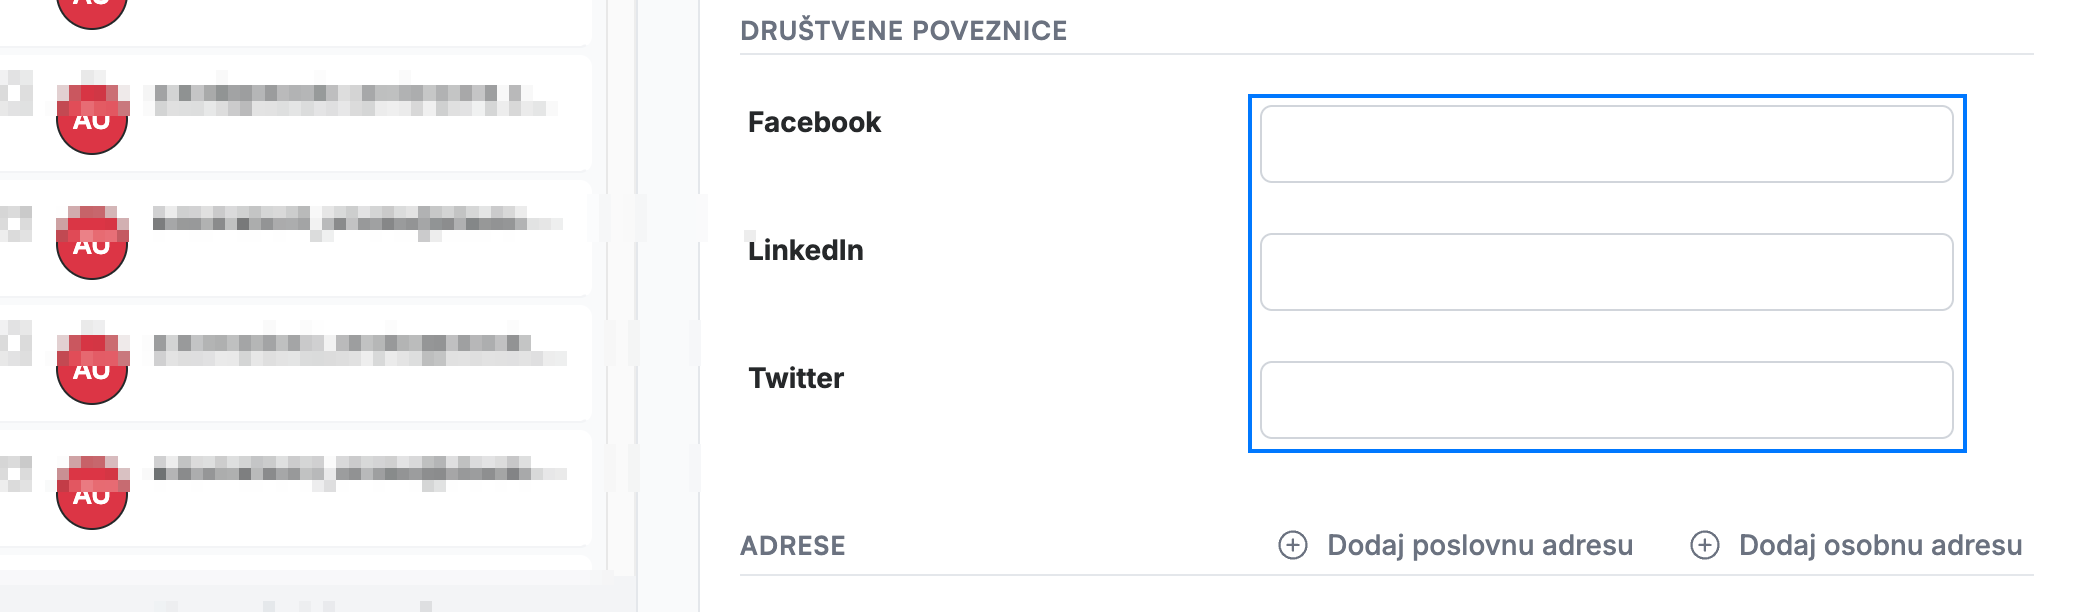
Task: Open the first fully visible AU contact avatar
Action: [x=92, y=119]
